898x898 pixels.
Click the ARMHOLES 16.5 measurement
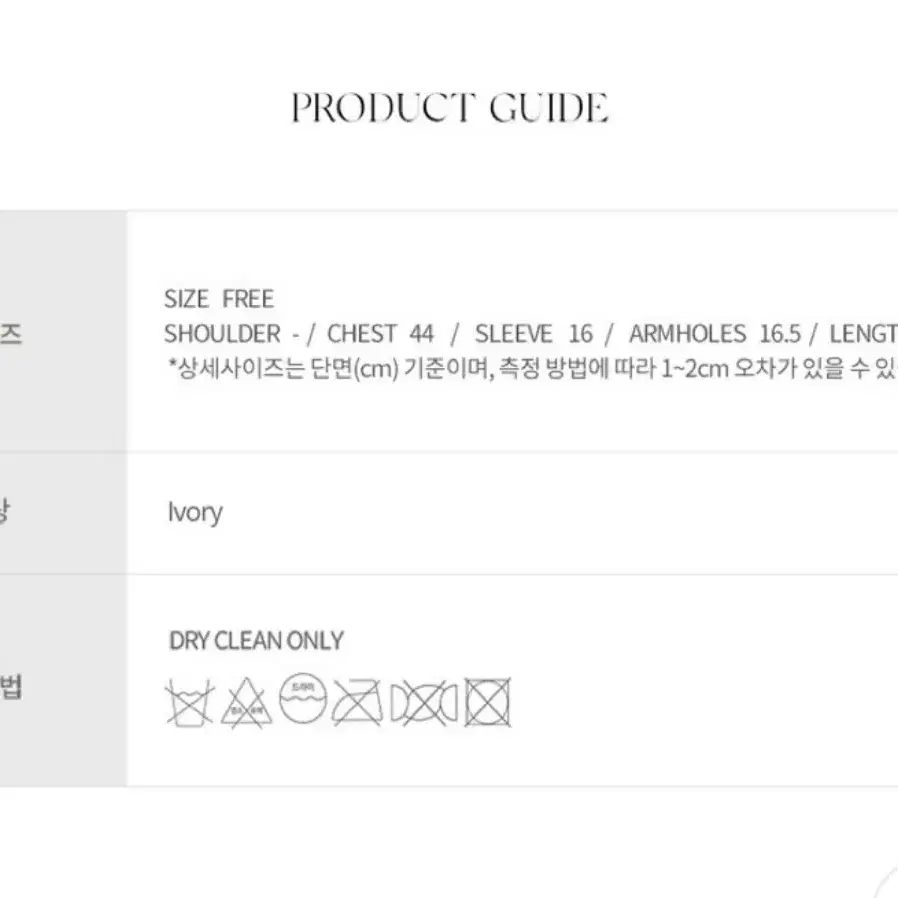pos(715,334)
